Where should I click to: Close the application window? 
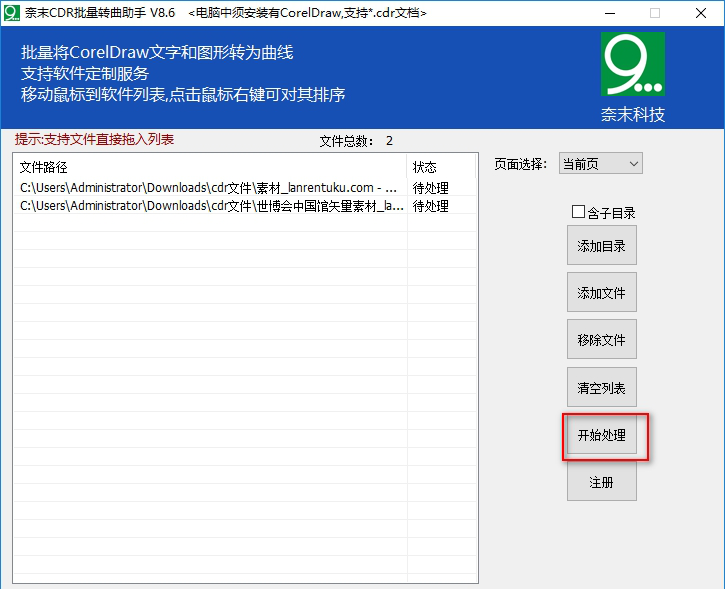point(701,13)
